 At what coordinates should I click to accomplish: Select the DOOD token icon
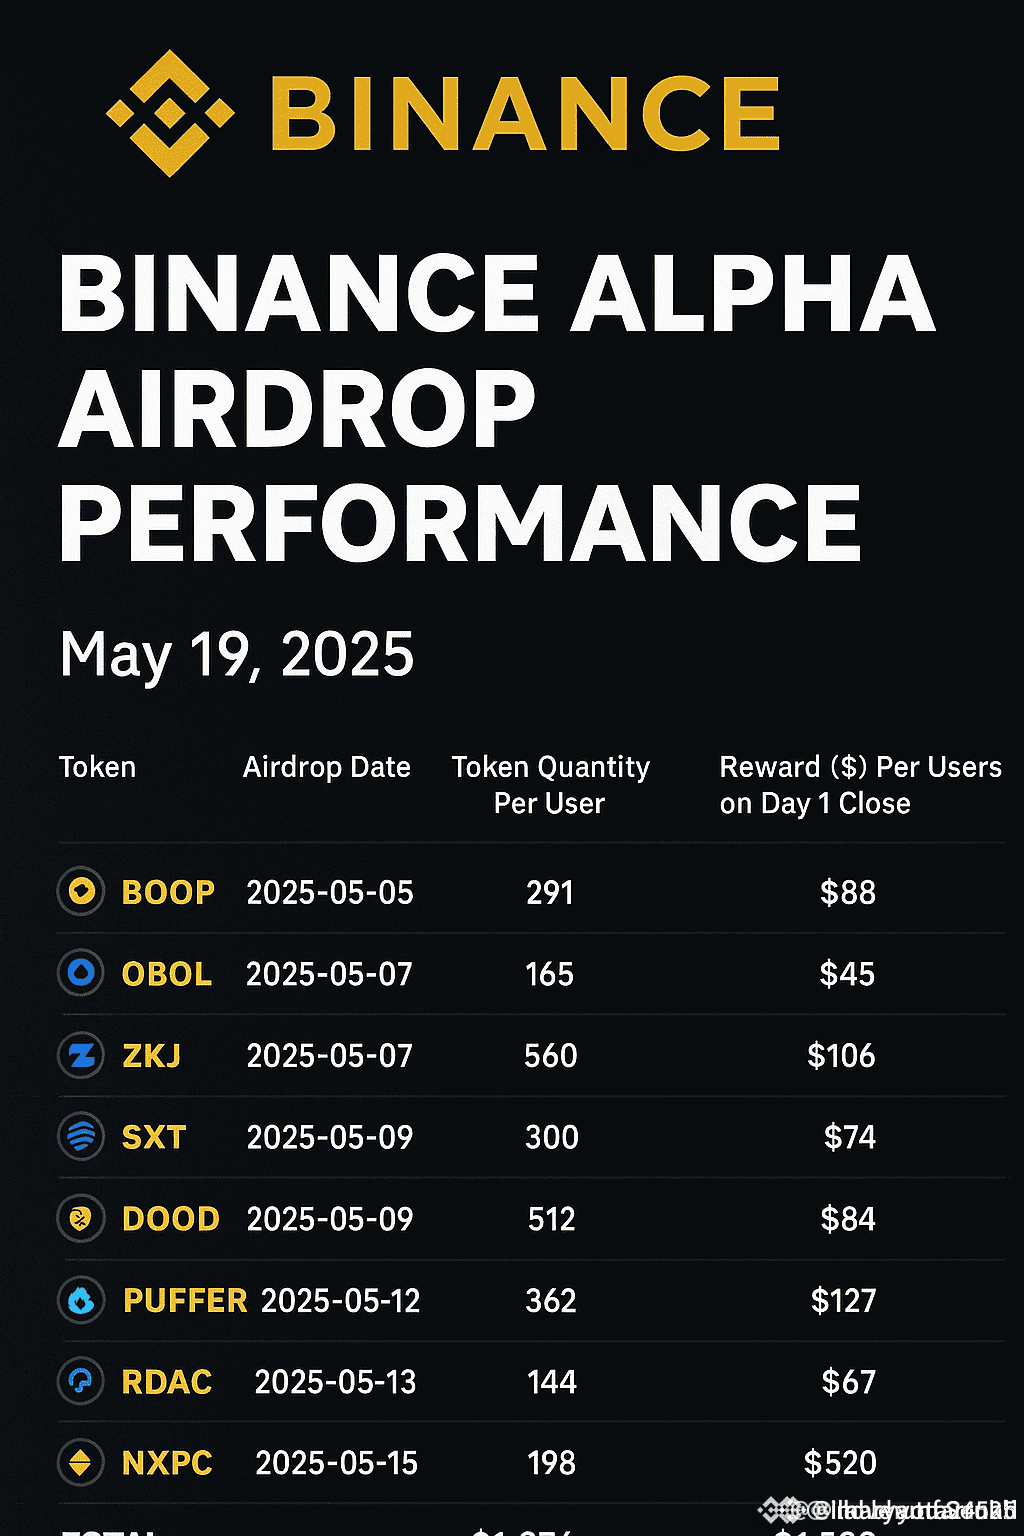(81, 1218)
